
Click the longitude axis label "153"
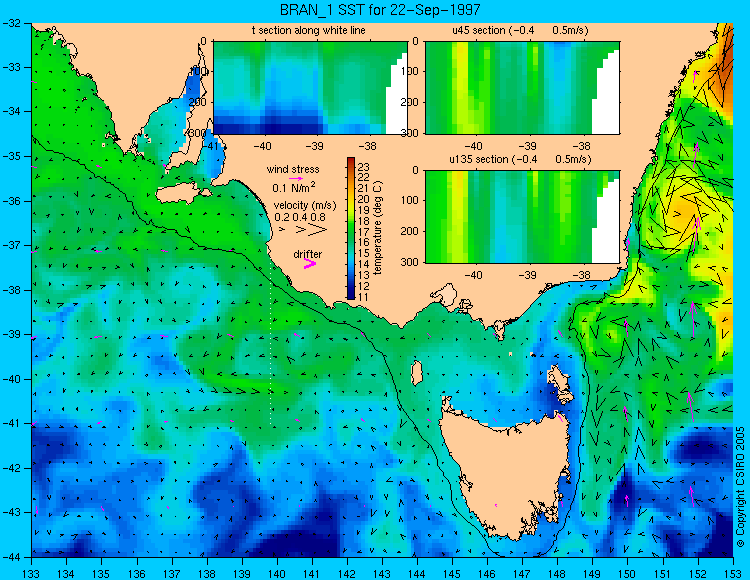(x=733, y=574)
